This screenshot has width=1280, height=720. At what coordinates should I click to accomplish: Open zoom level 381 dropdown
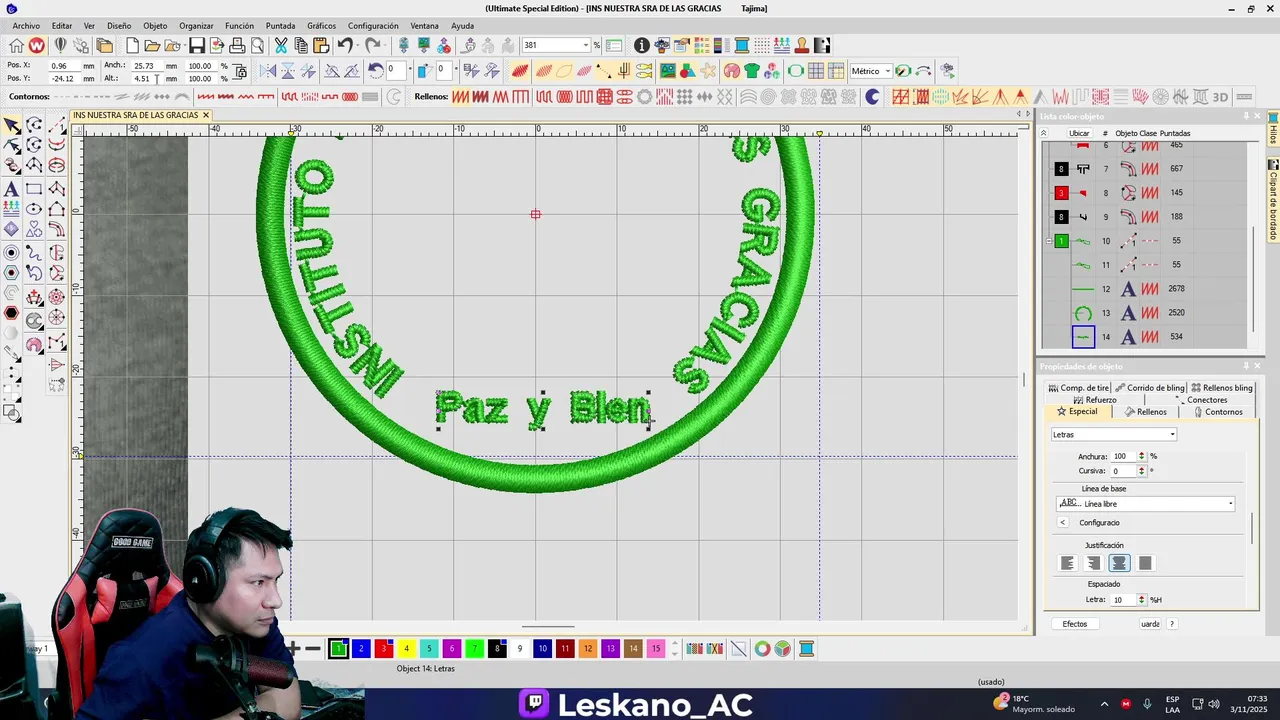585,45
